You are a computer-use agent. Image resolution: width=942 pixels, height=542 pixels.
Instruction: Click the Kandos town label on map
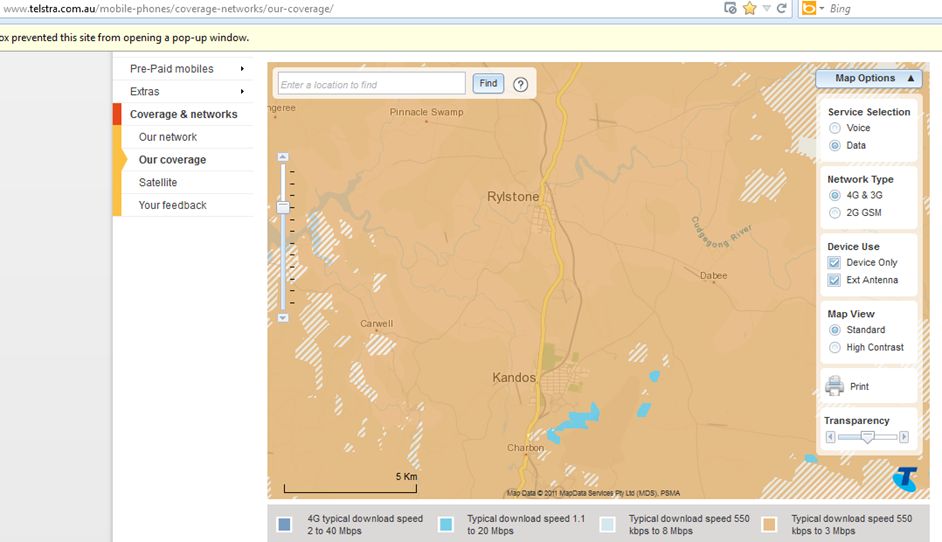(514, 377)
